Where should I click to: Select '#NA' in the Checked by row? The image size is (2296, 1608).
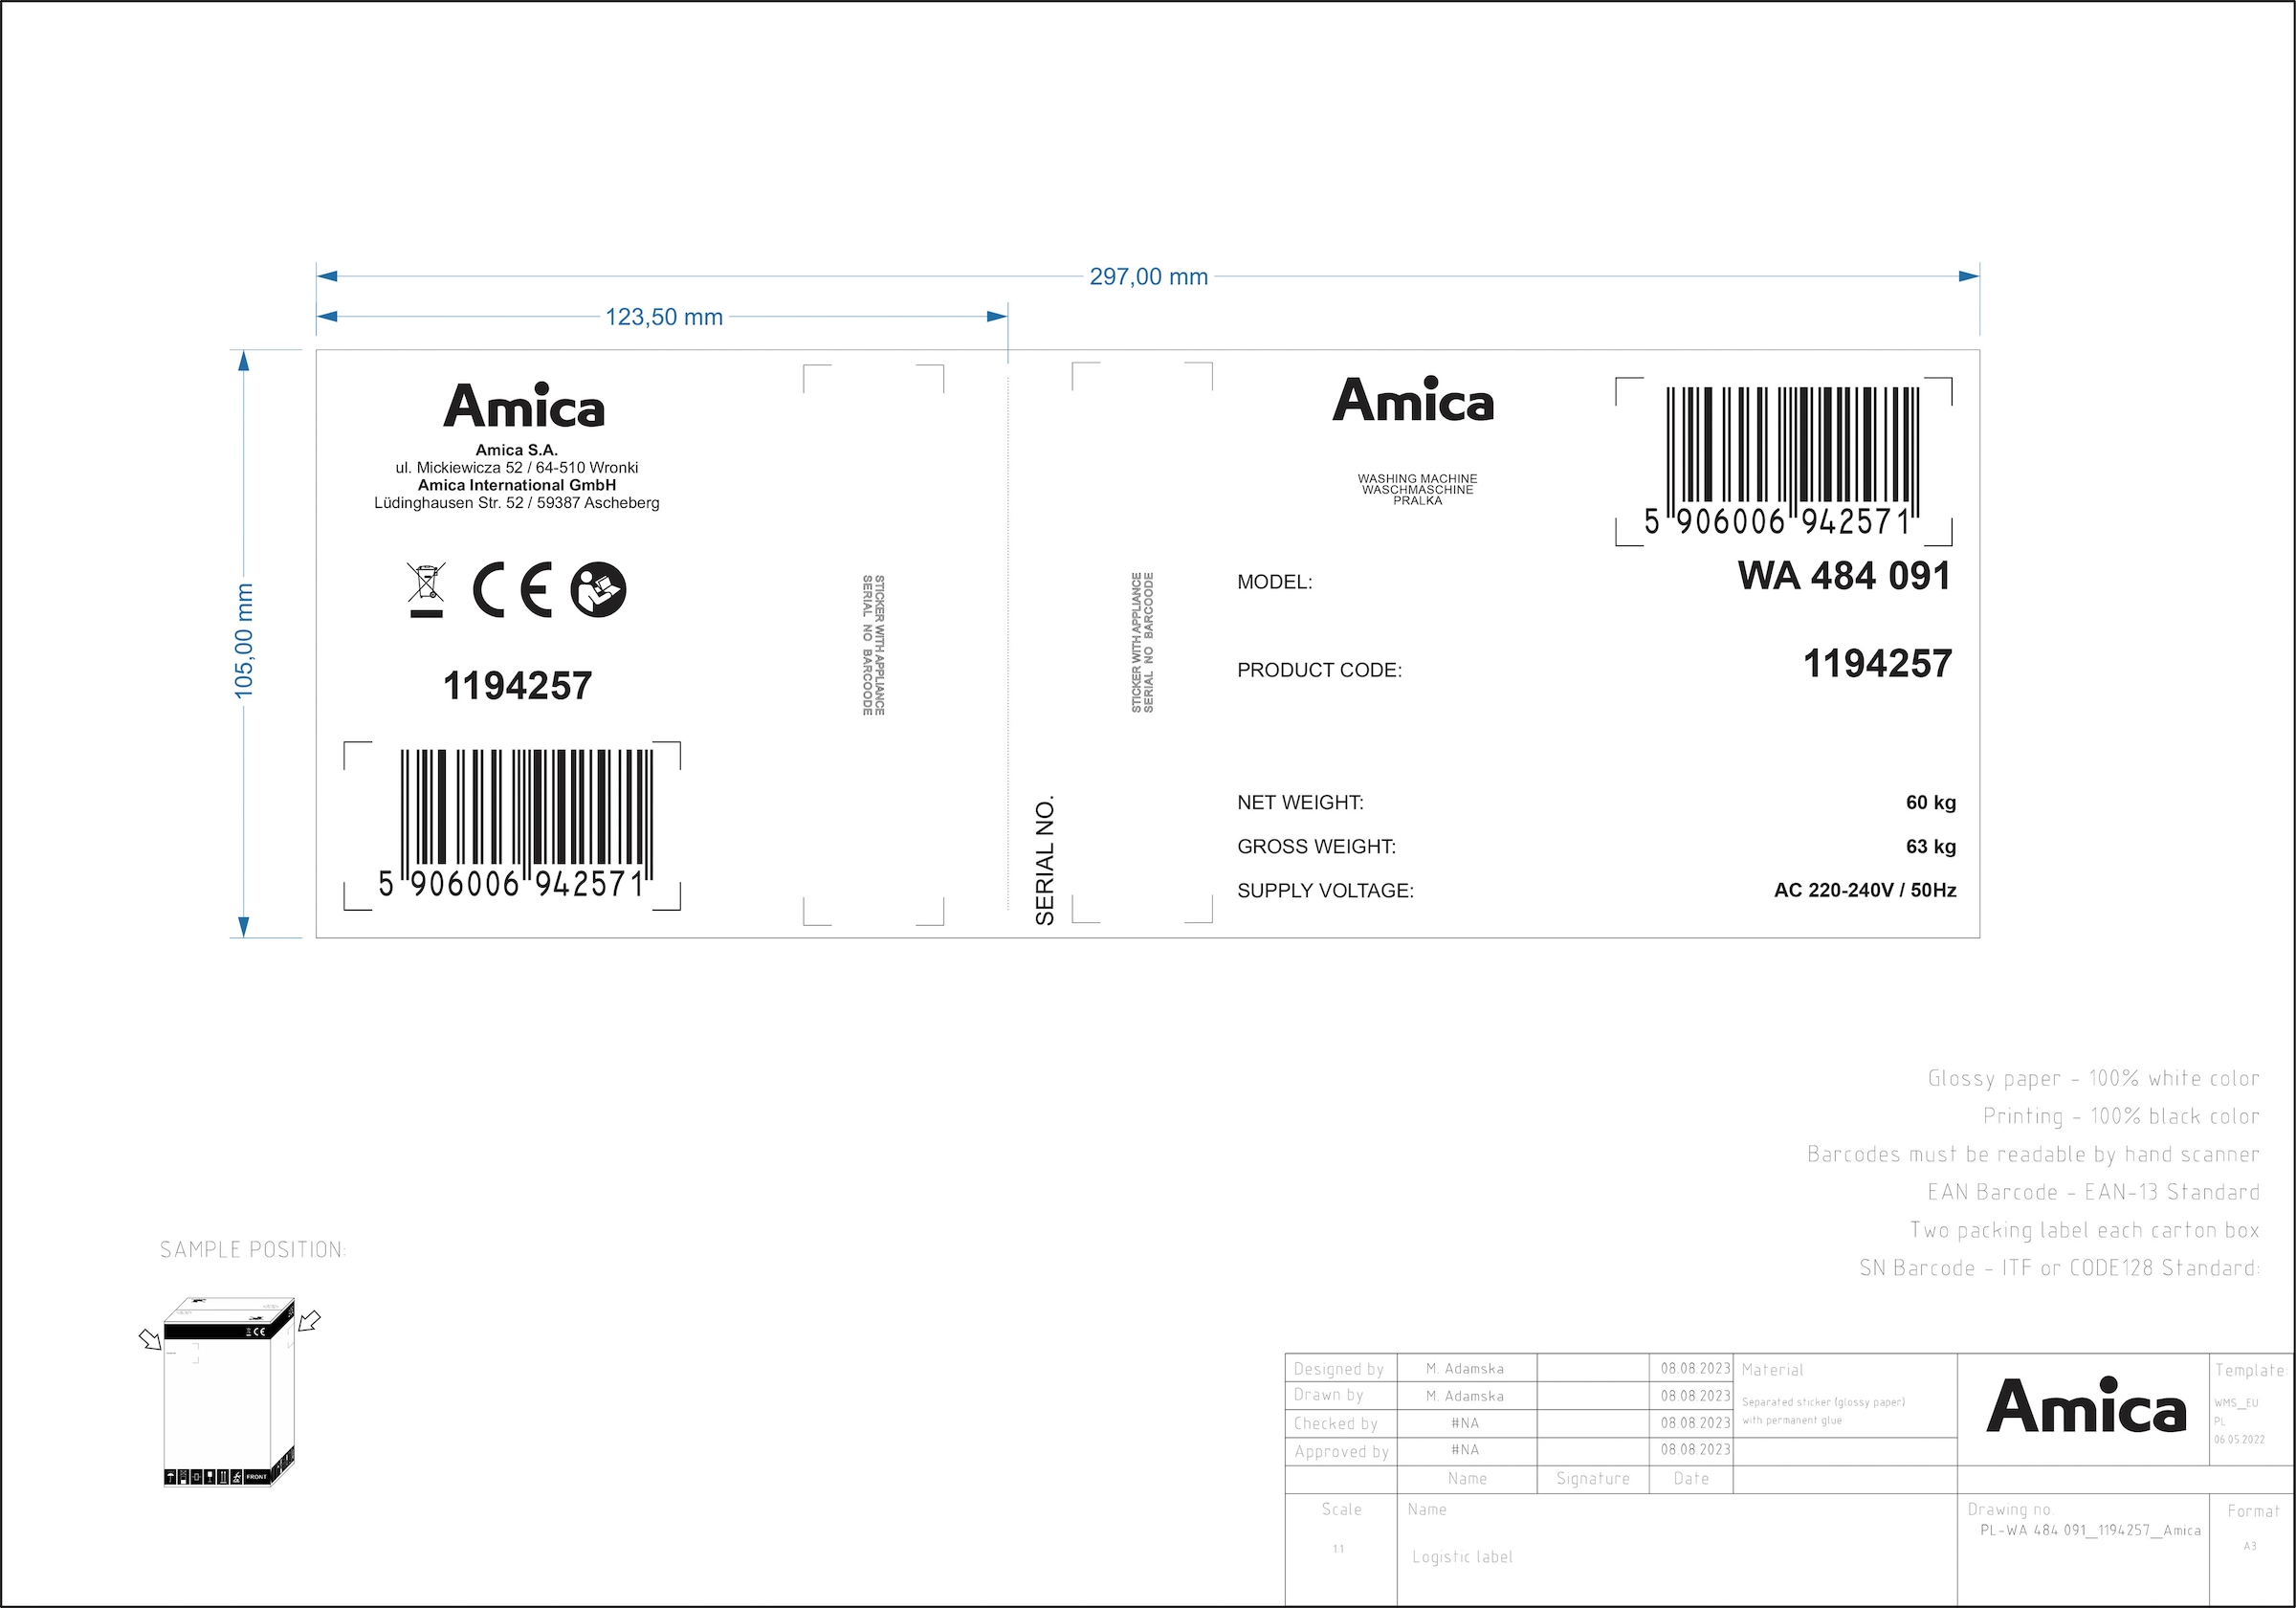(x=1465, y=1423)
